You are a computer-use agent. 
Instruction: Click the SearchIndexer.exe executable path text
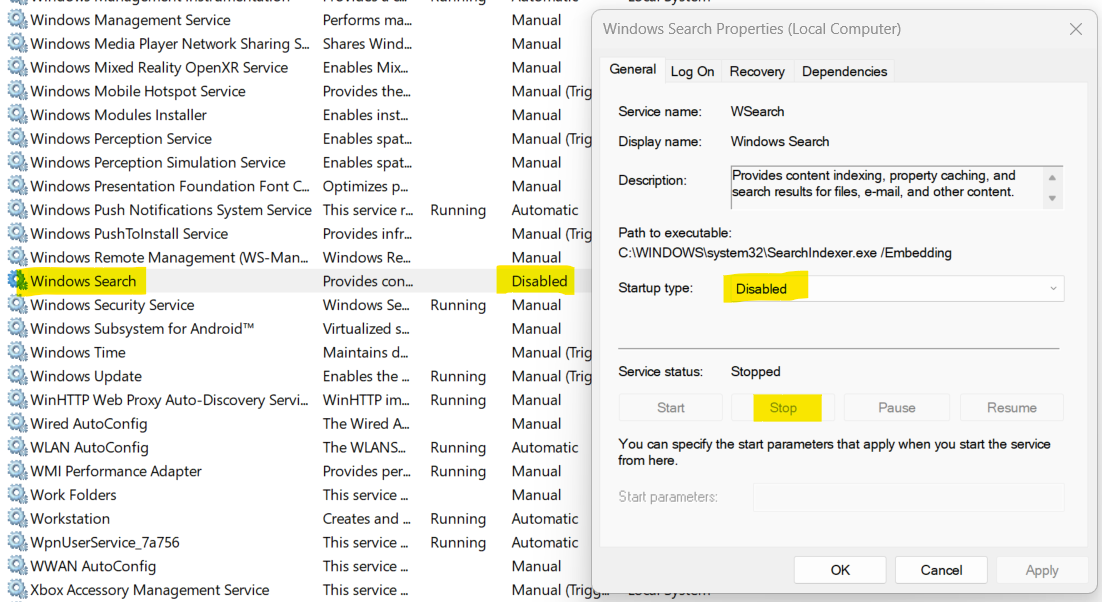click(784, 253)
